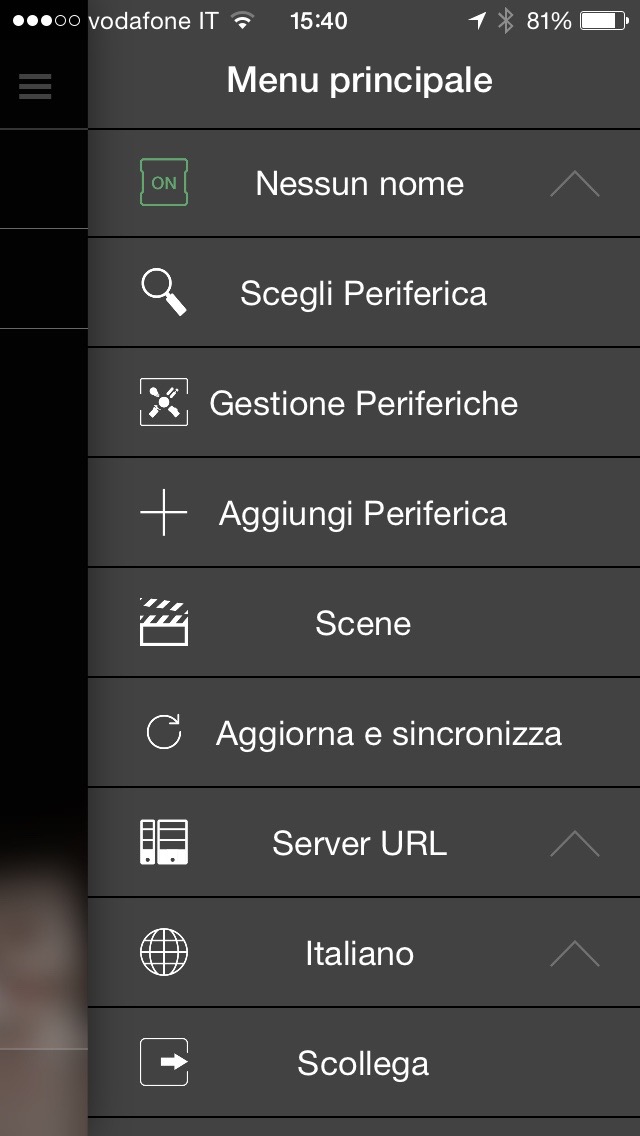
Task: Collapse the Nessun nome chevron
Action: (575, 184)
